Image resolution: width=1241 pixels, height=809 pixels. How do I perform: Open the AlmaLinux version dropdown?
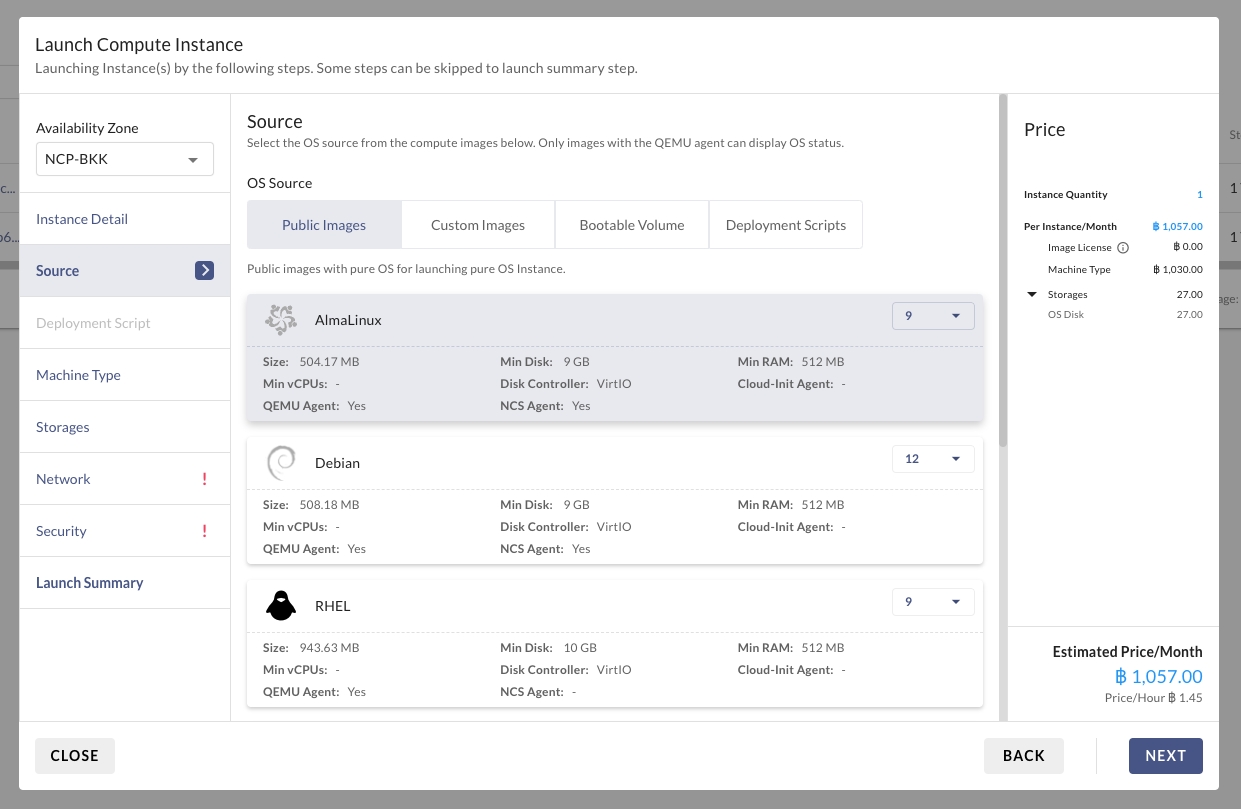point(932,316)
